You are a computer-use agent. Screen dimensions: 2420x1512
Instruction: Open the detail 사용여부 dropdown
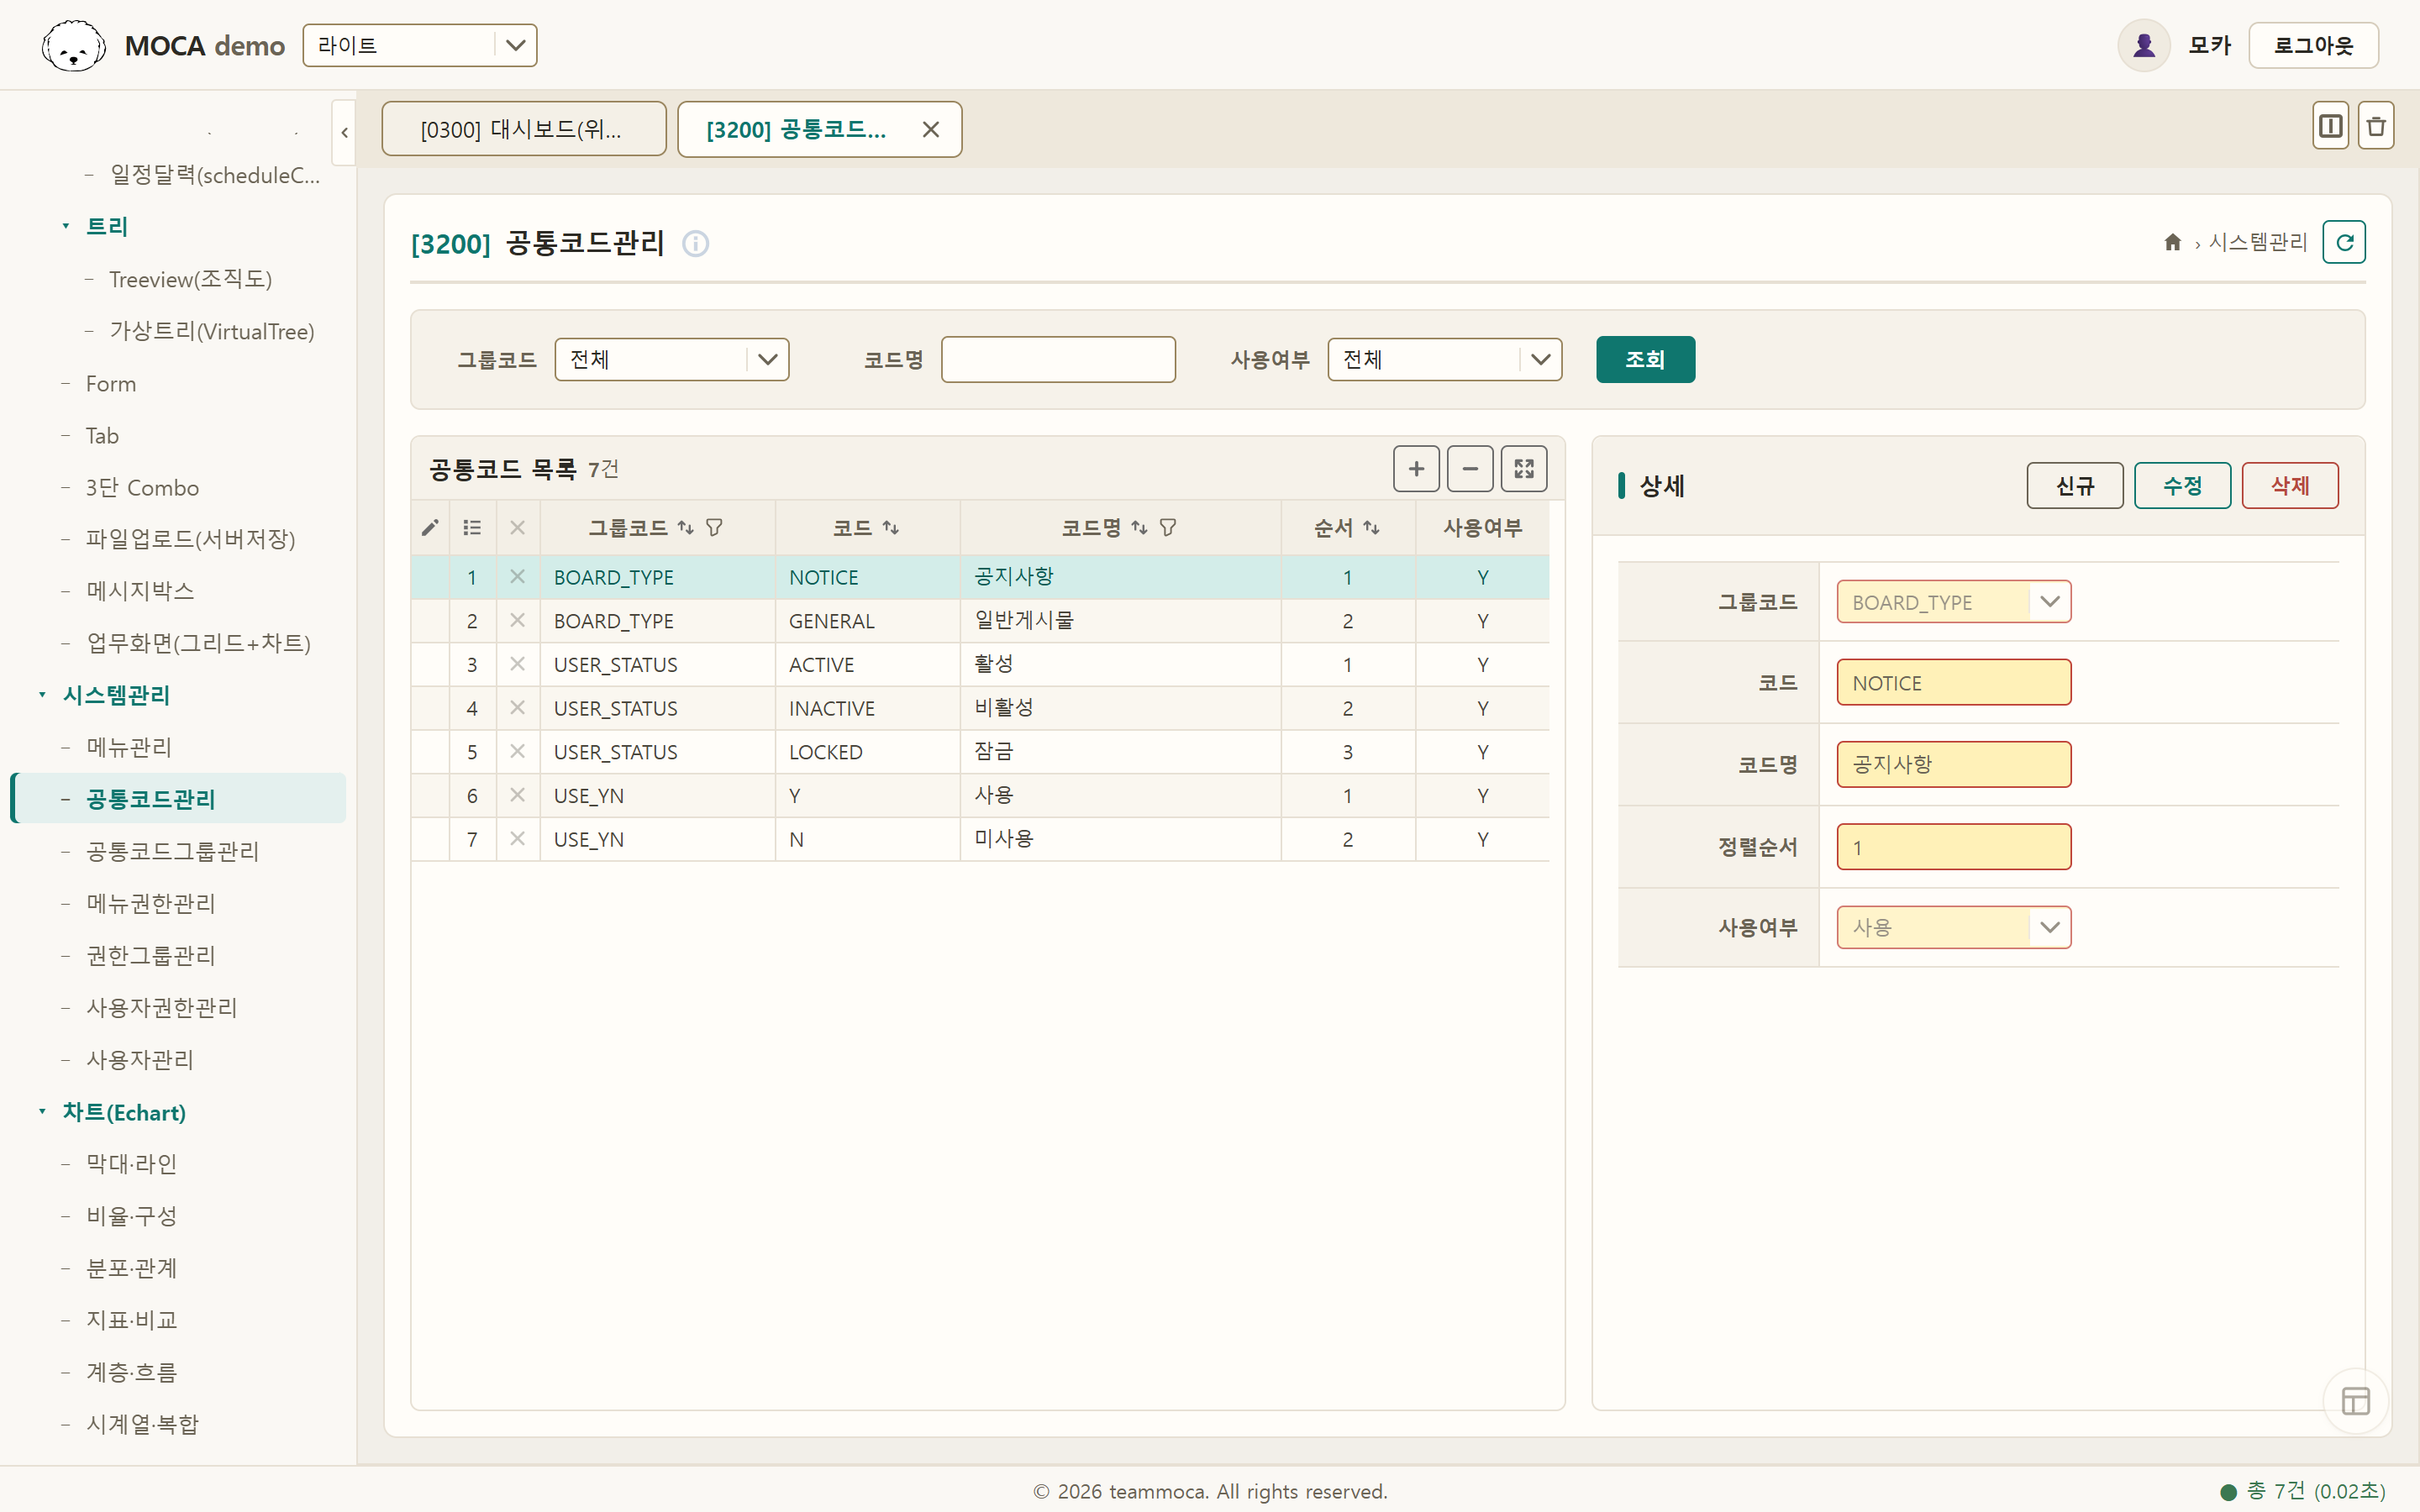1954,927
